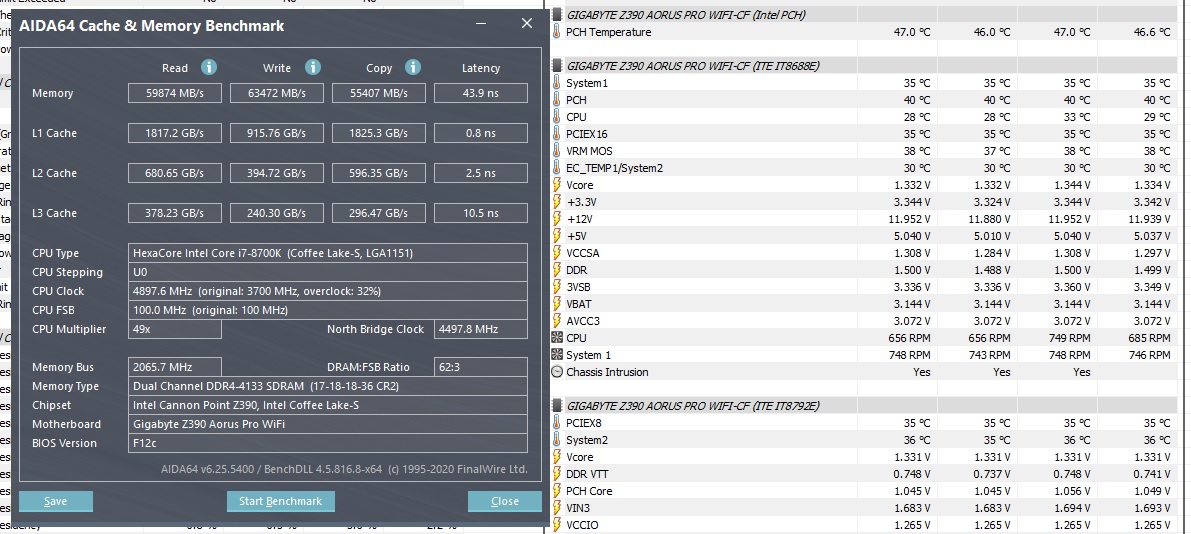Click the DDR VTT voltage bolt icon

557,474
